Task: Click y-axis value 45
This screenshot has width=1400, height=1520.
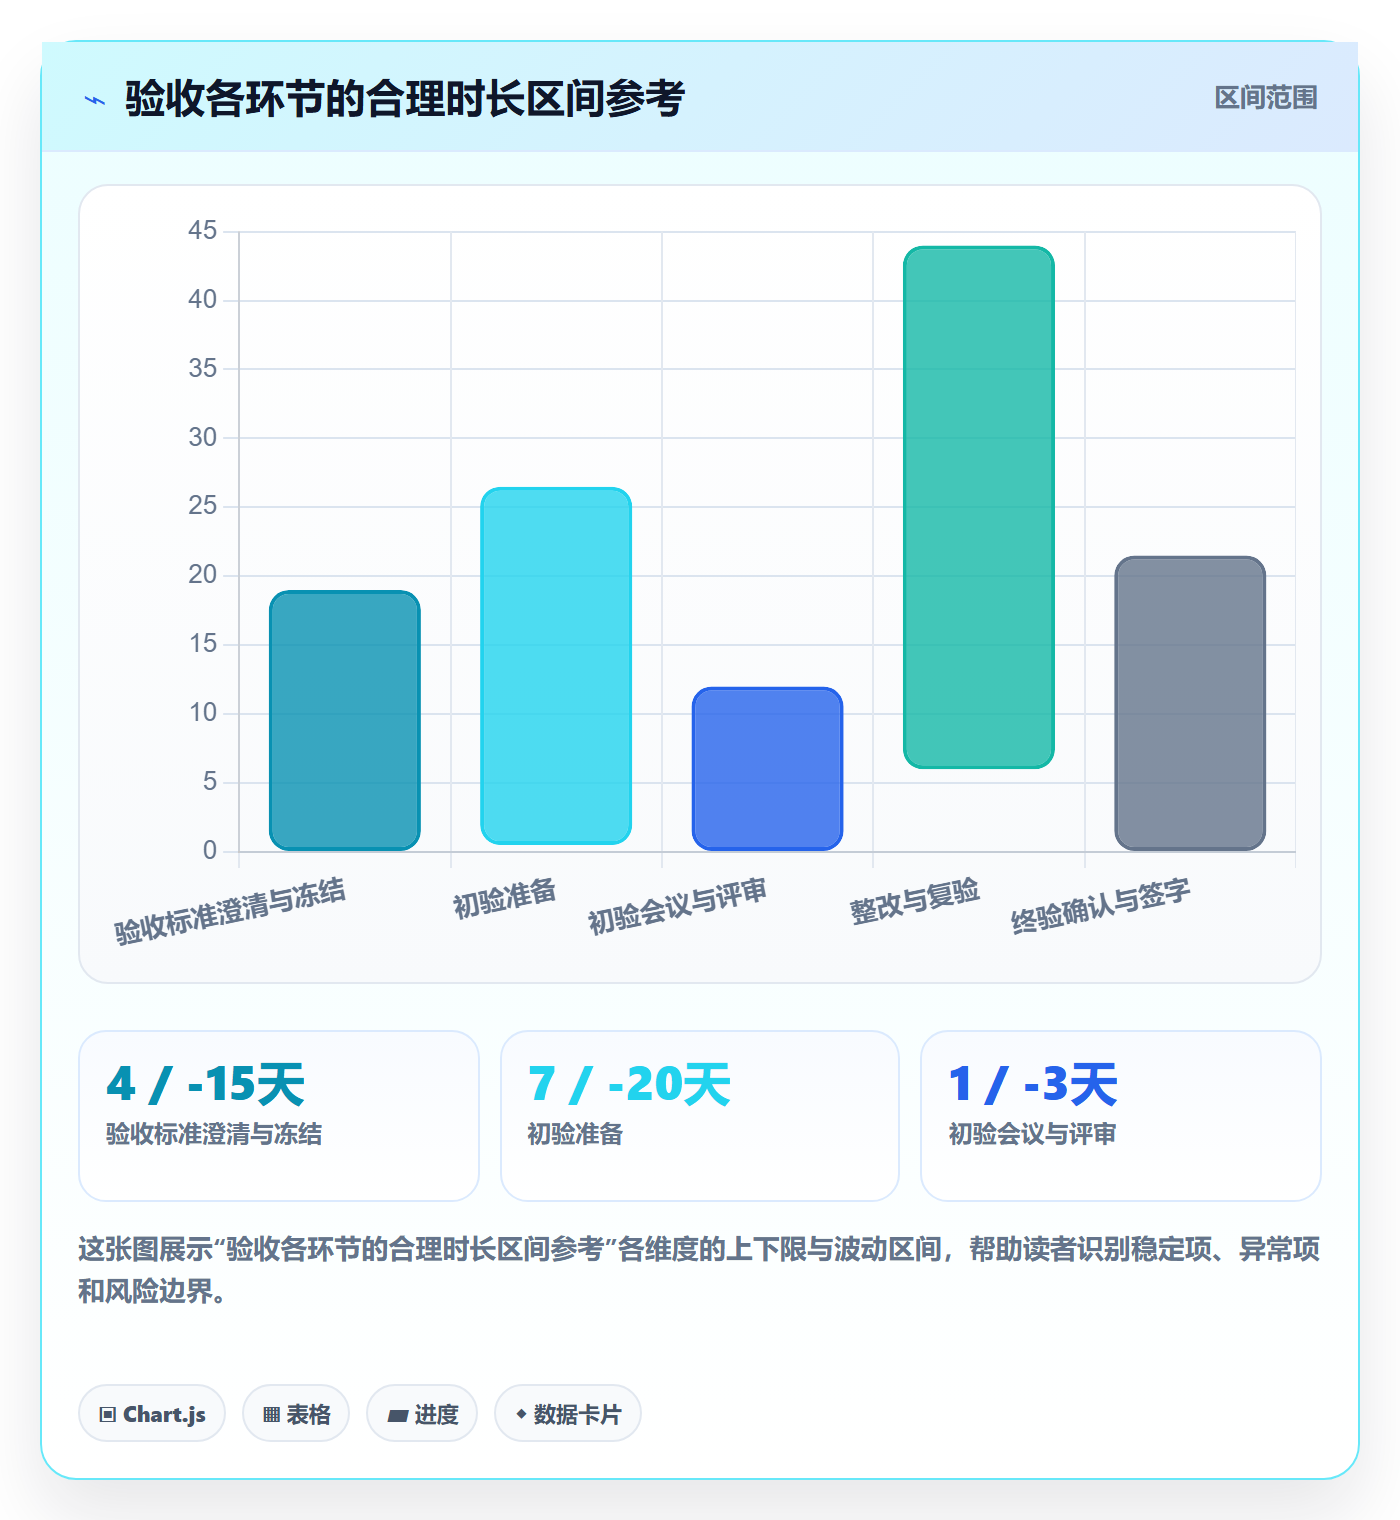Action: [202, 231]
